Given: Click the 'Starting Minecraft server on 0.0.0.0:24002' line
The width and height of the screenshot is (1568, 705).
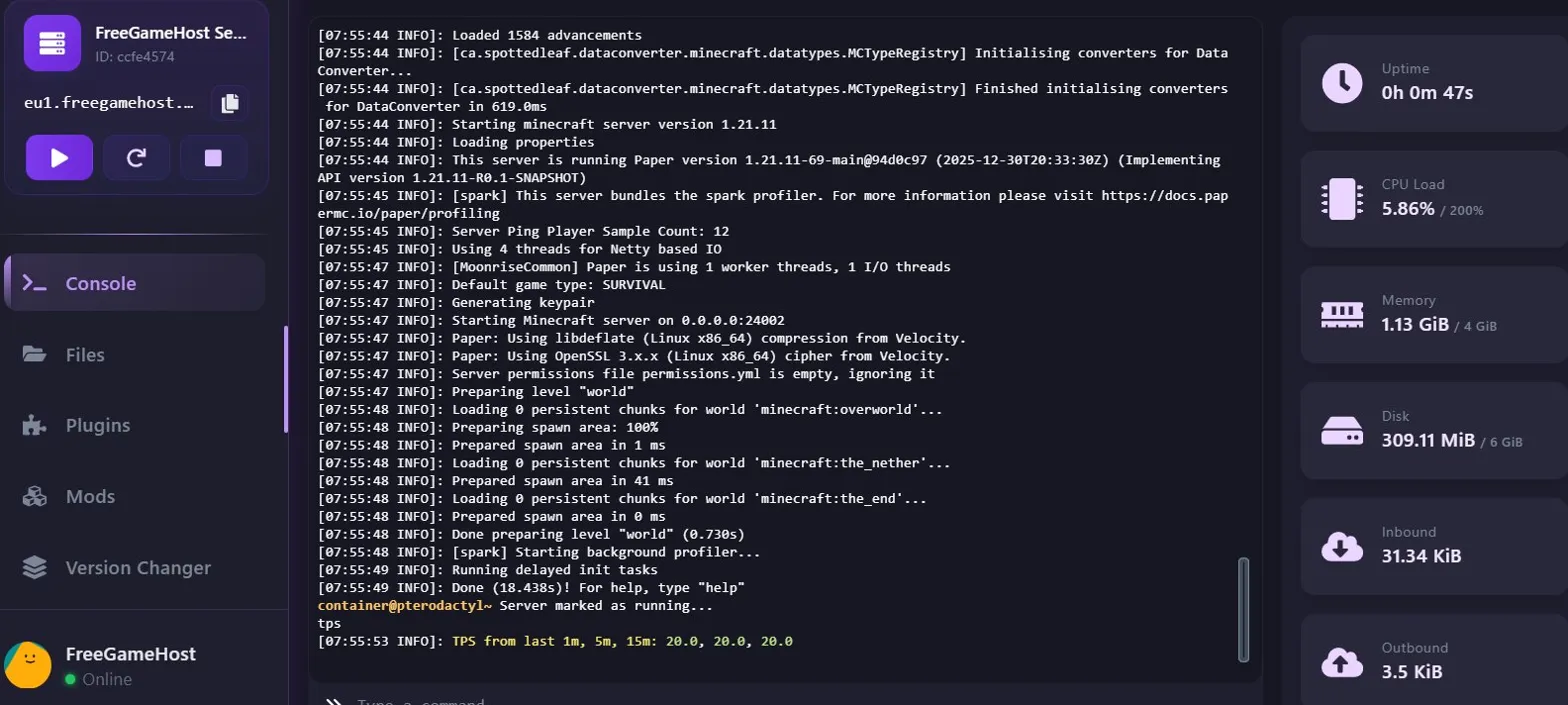Looking at the screenshot, I should click(x=551, y=321).
